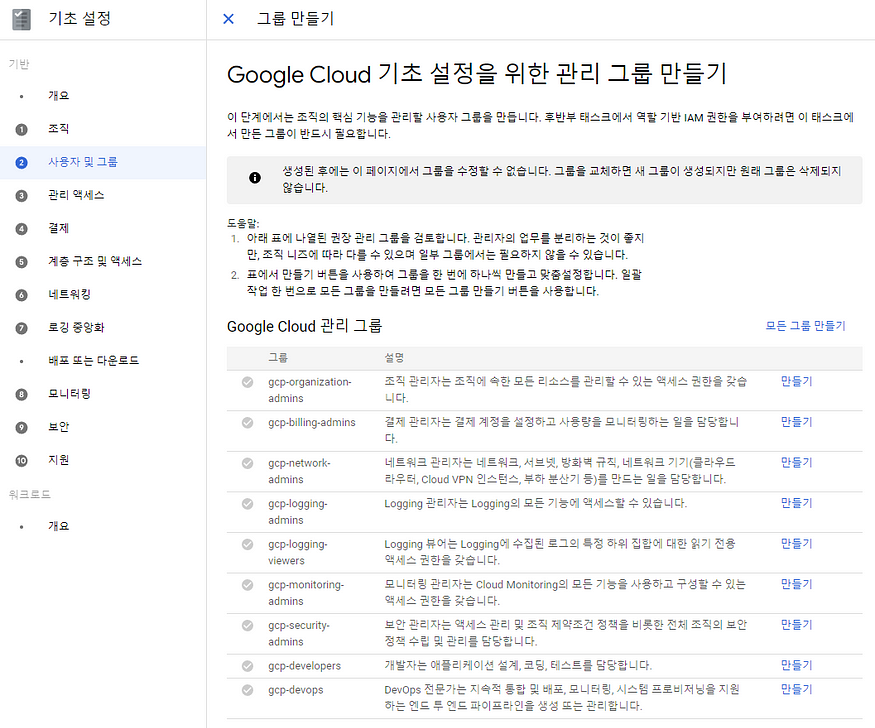This screenshot has height=728, width=875.
Task: Open 개요 under 워크로드 section
Action: 103,527
